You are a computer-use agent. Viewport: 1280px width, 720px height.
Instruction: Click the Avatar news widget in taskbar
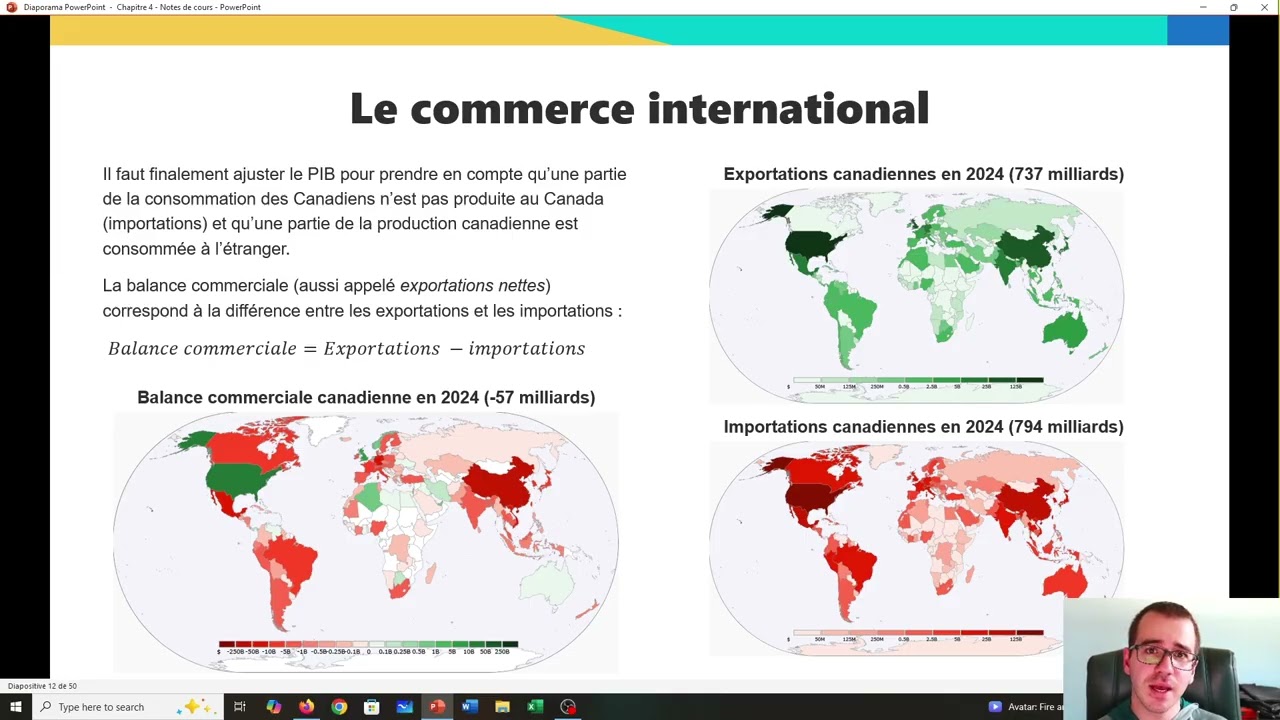pyautogui.click(x=1025, y=707)
